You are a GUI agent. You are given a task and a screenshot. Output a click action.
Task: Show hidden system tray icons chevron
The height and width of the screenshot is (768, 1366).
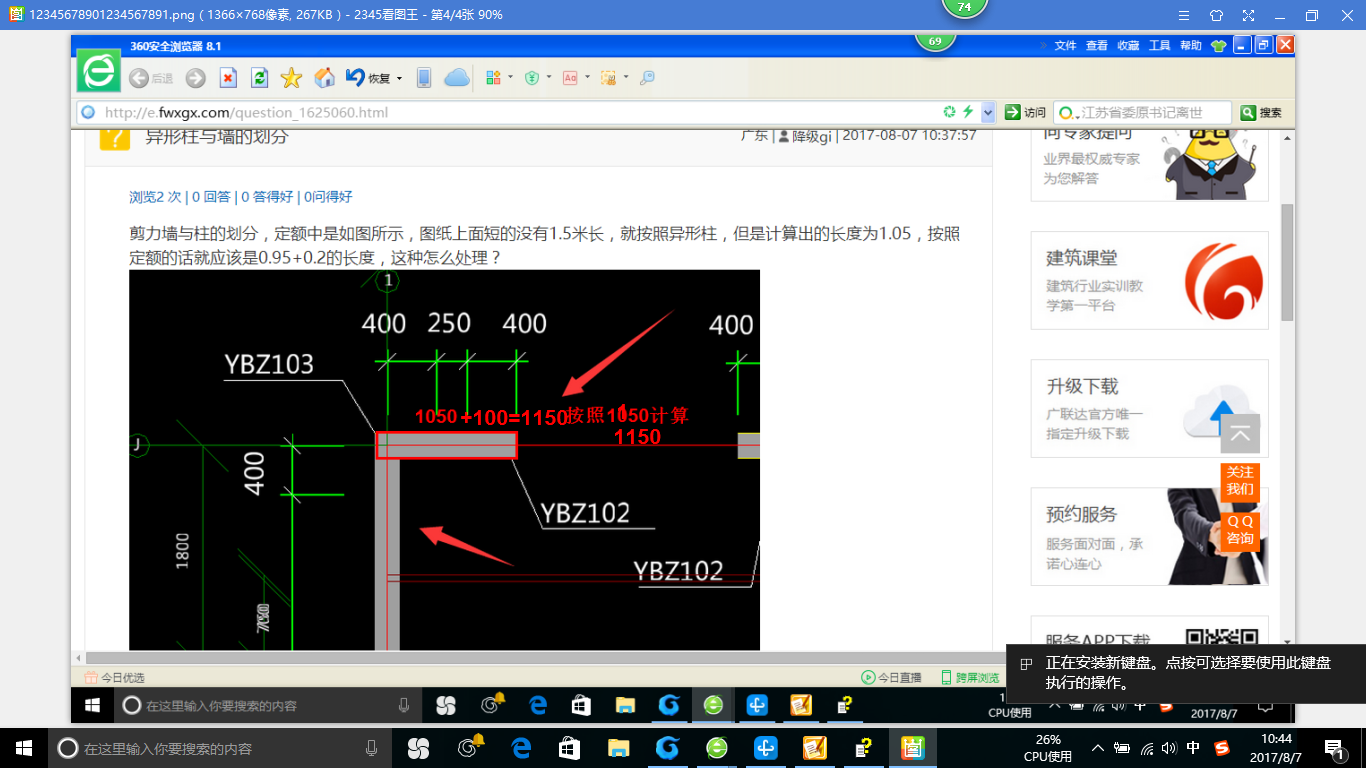click(1098, 748)
